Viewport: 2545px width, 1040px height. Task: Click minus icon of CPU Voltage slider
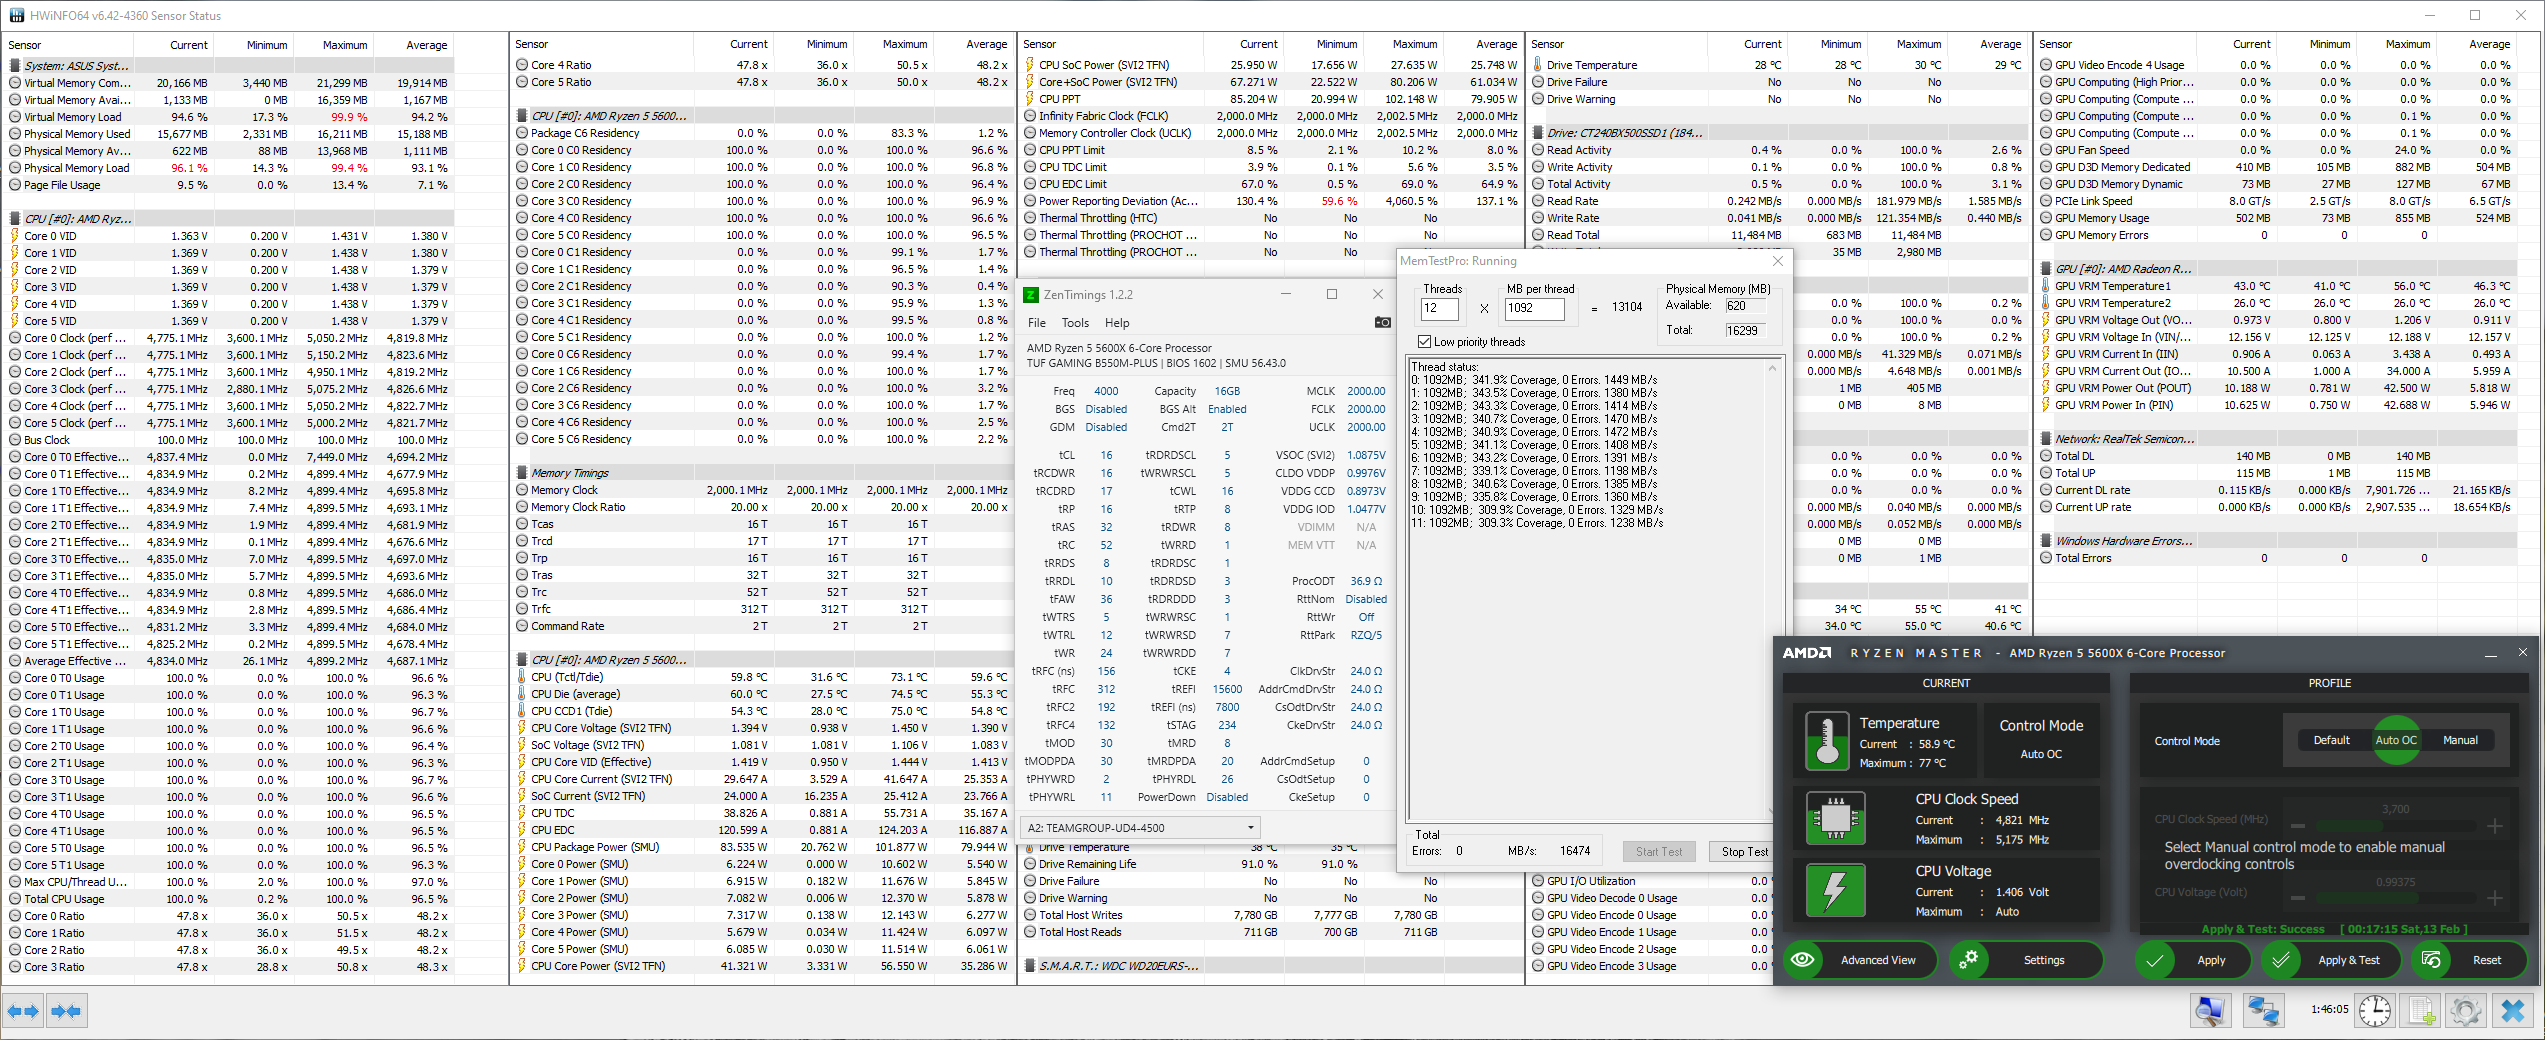click(x=2298, y=898)
